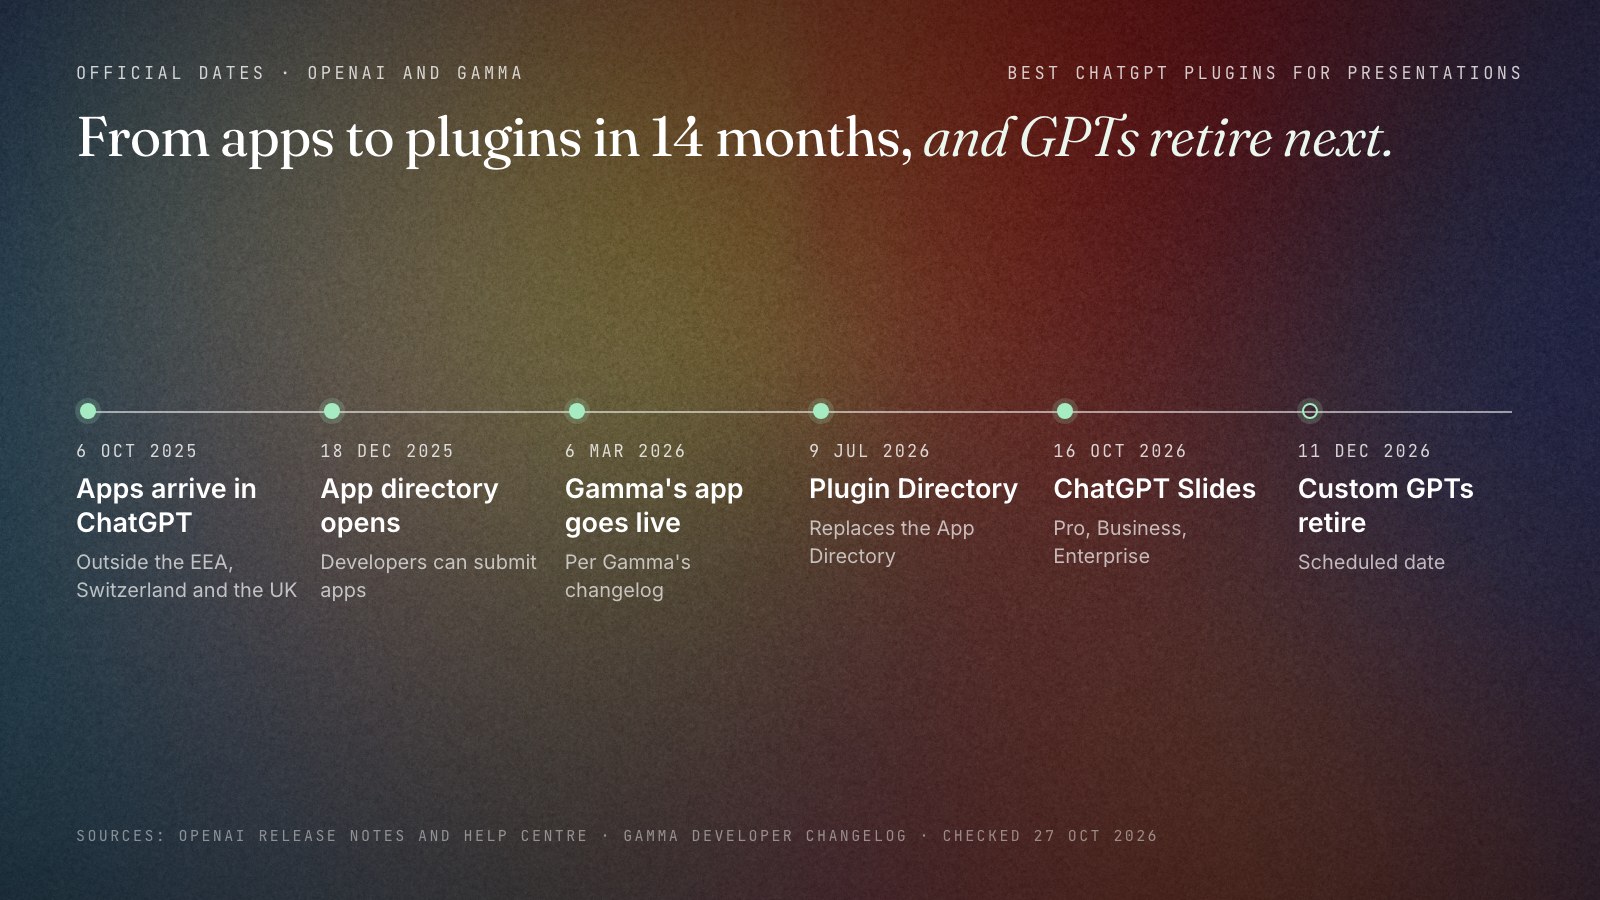Viewport: 1600px width, 900px height.
Task: Click the 'Custom GPTs retire' heading
Action: (1386, 506)
